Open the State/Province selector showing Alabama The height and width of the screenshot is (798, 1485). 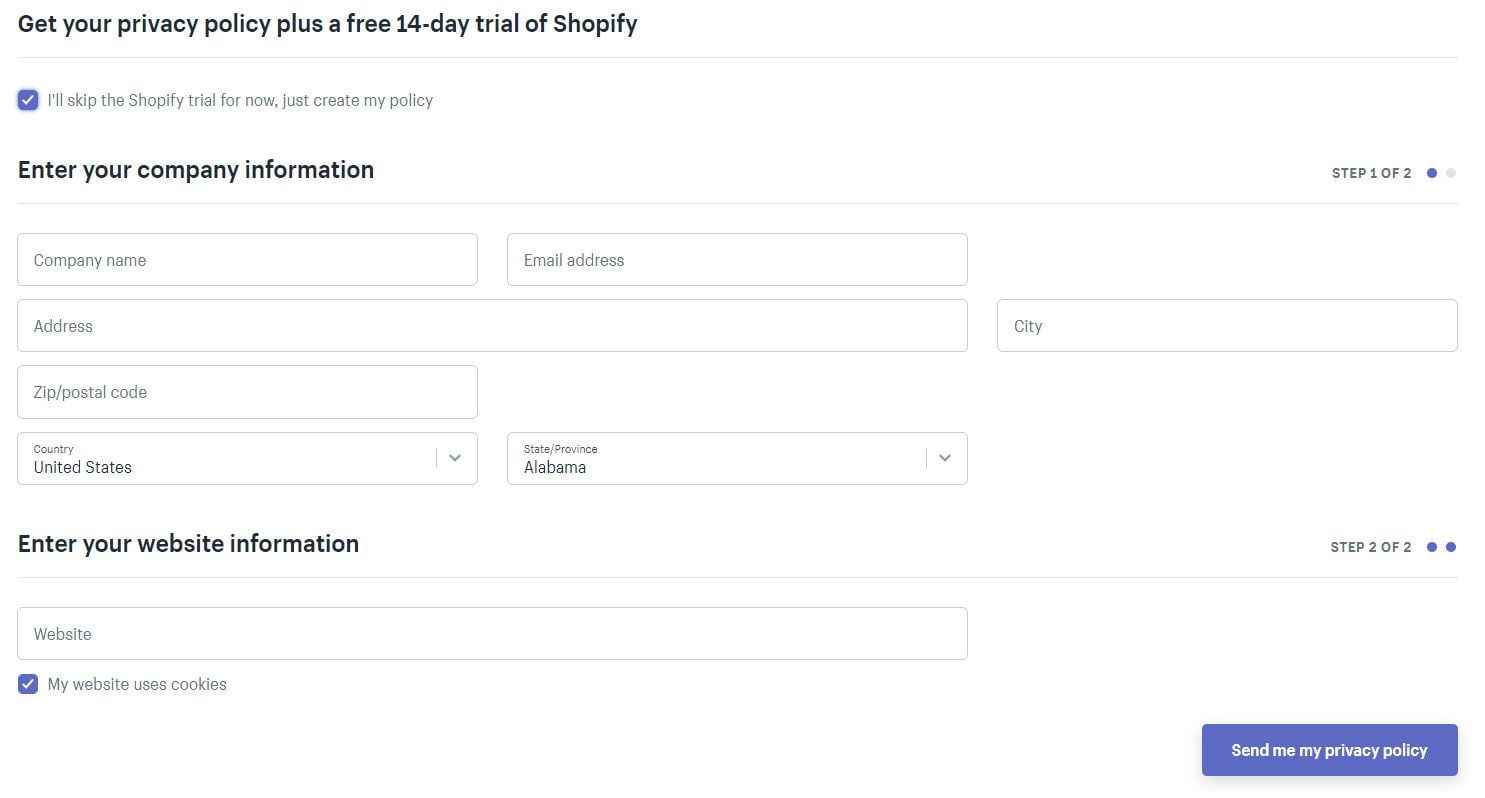pyautogui.click(x=737, y=458)
